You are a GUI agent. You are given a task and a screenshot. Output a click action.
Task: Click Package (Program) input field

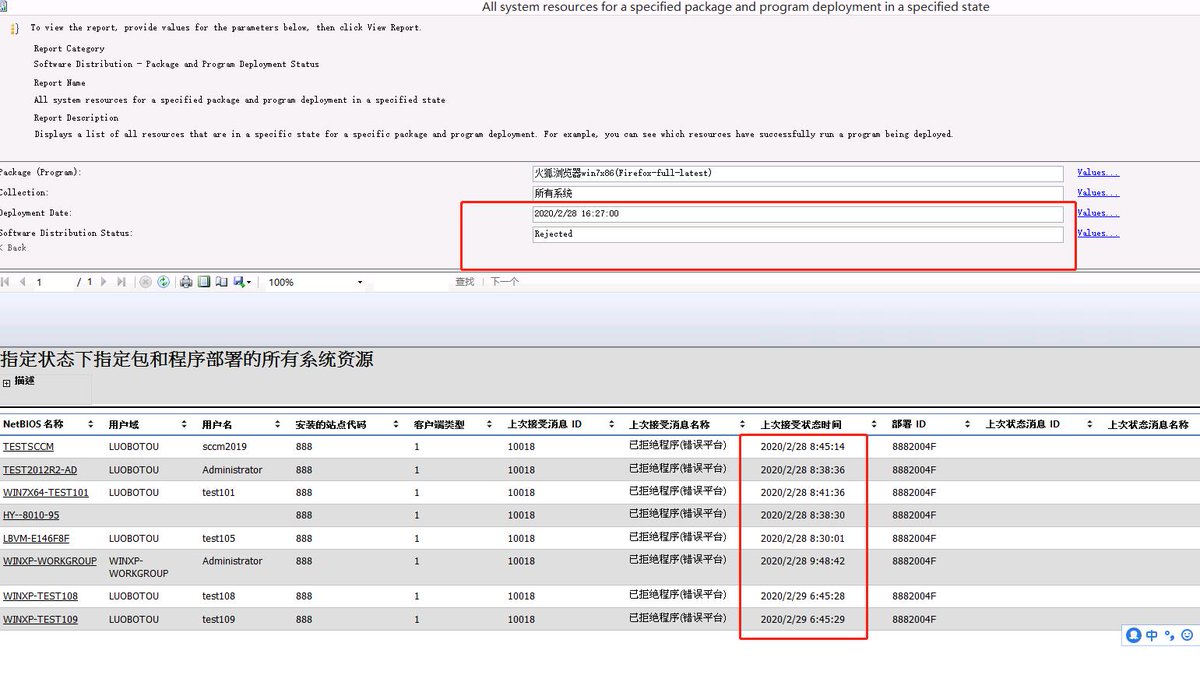tap(798, 173)
